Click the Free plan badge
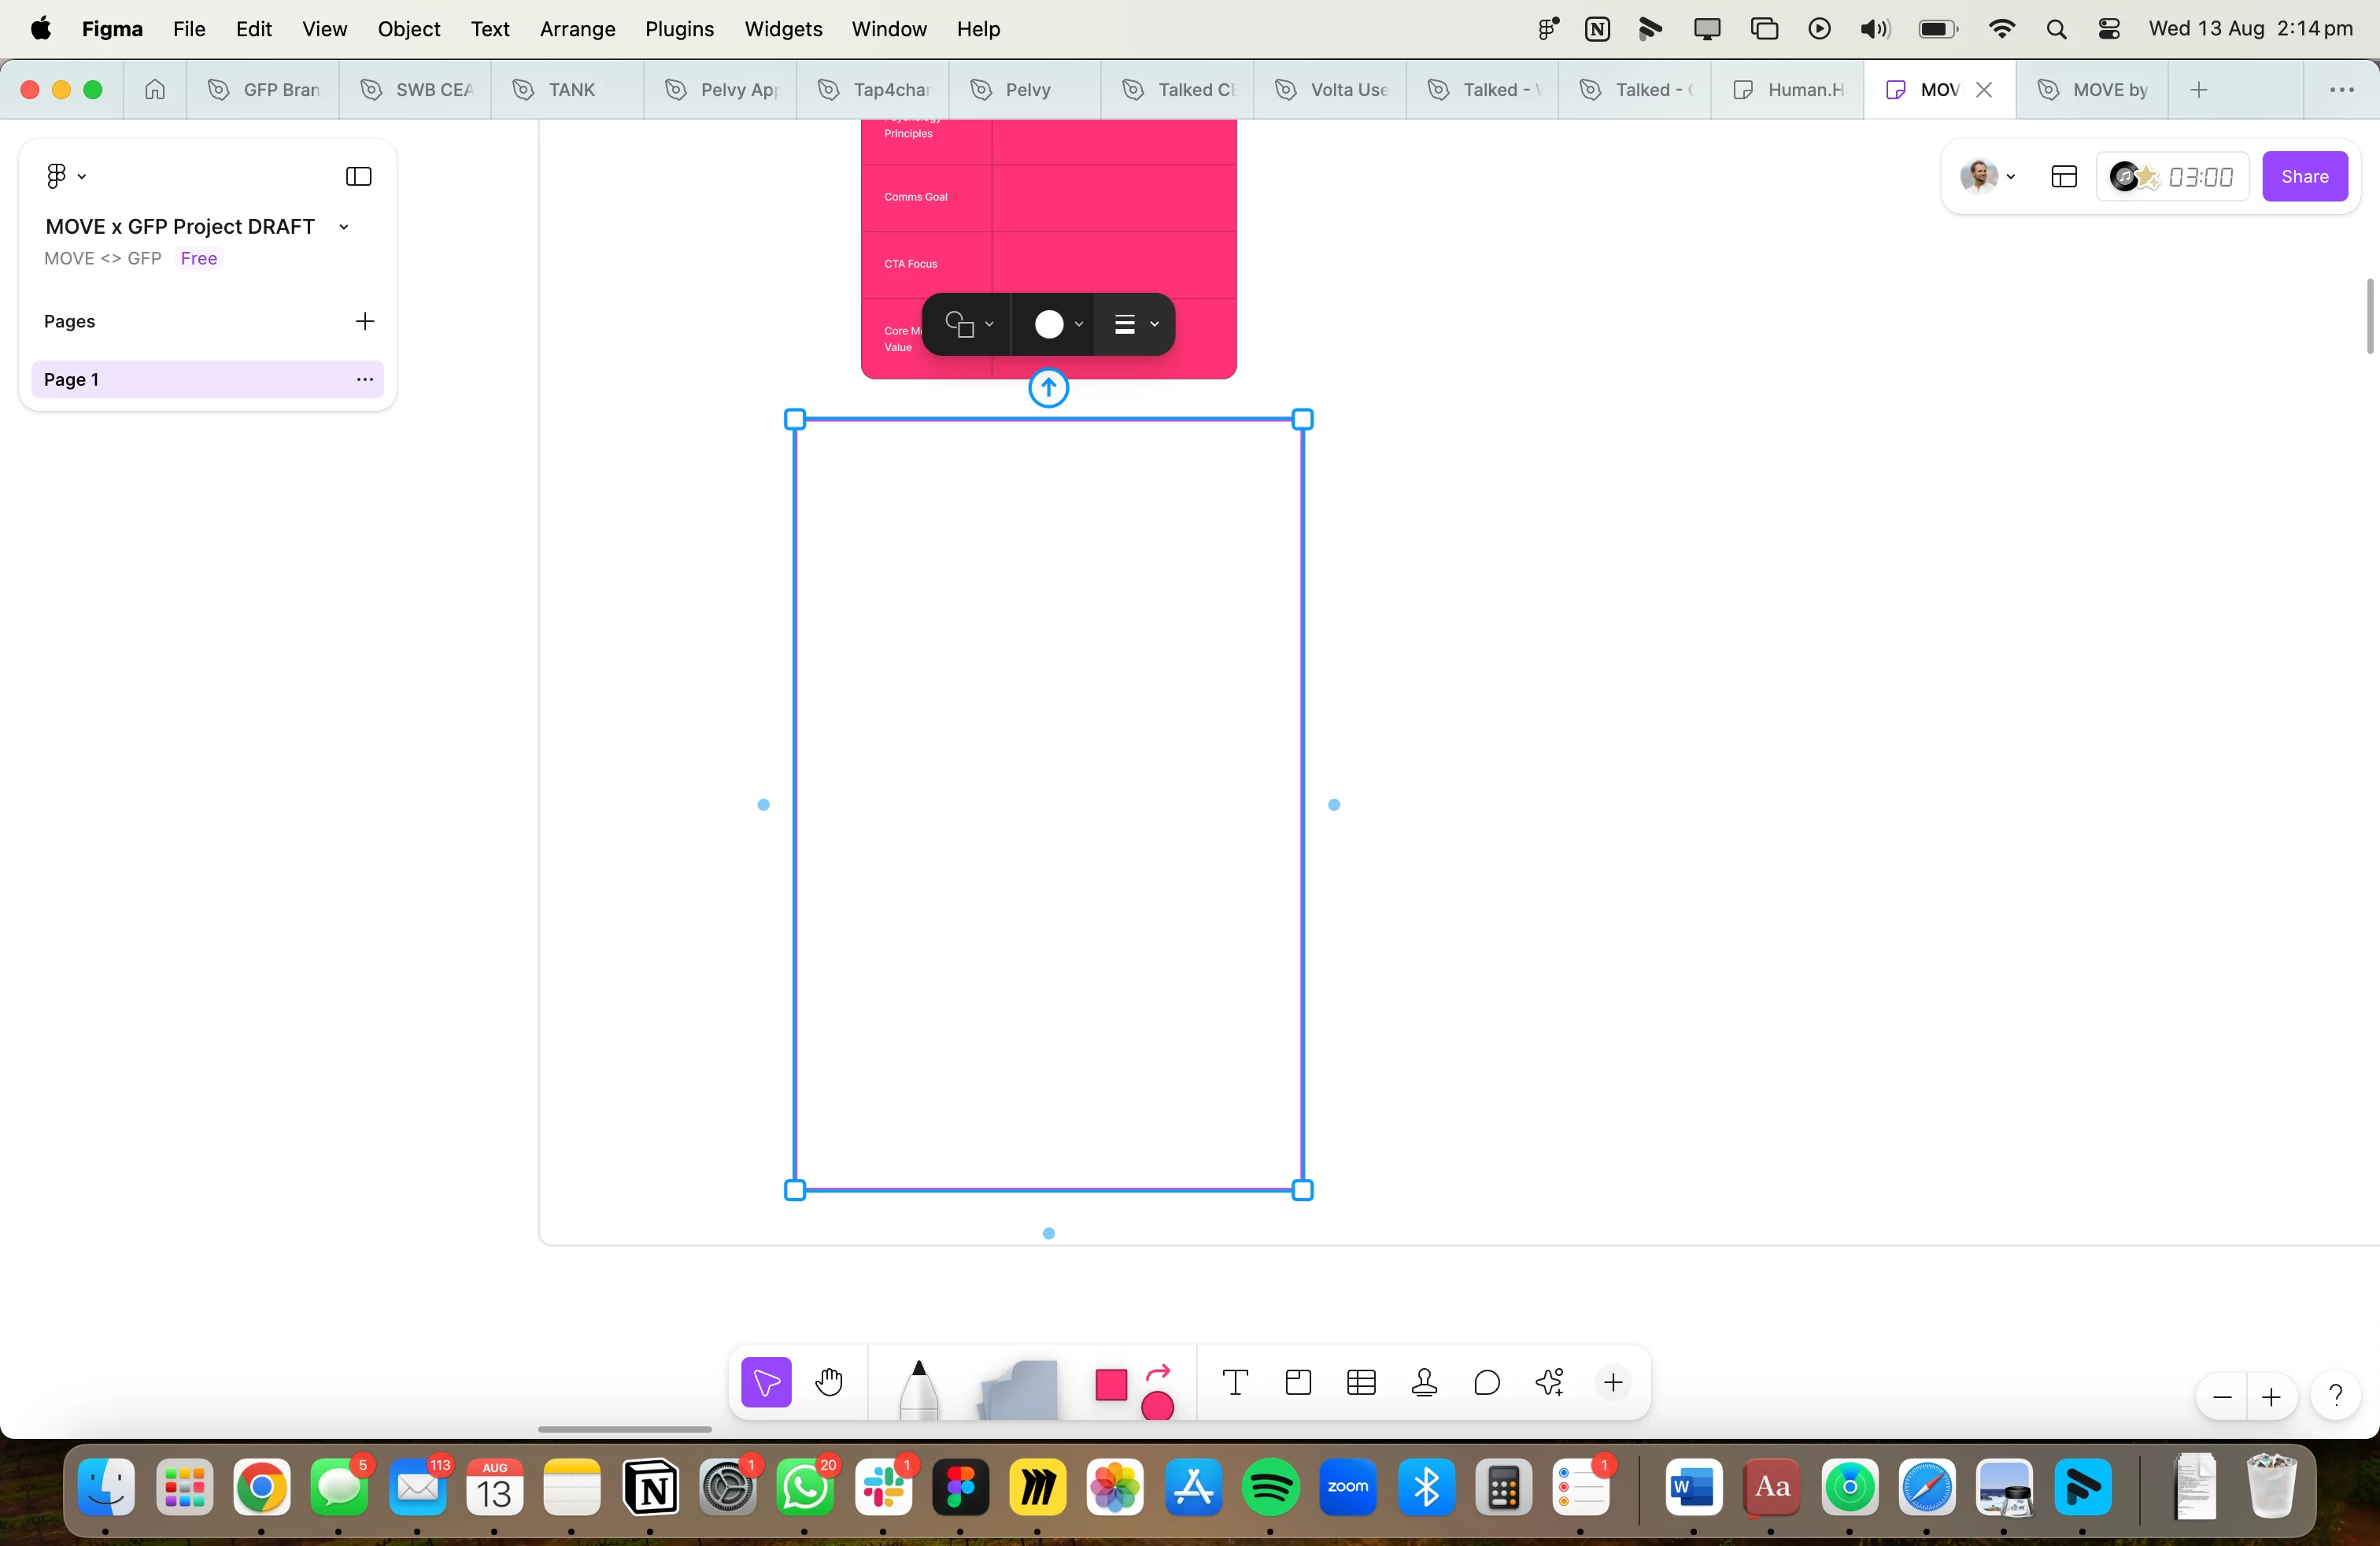The width and height of the screenshot is (2380, 1546). tap(199, 258)
